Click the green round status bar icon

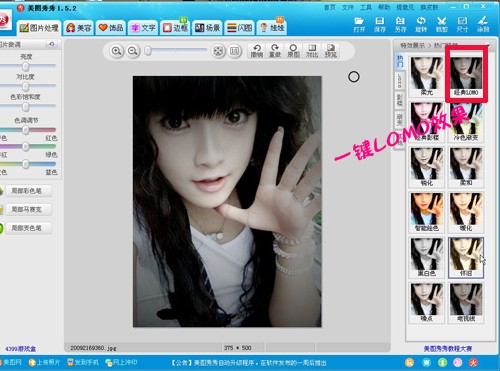442,362
